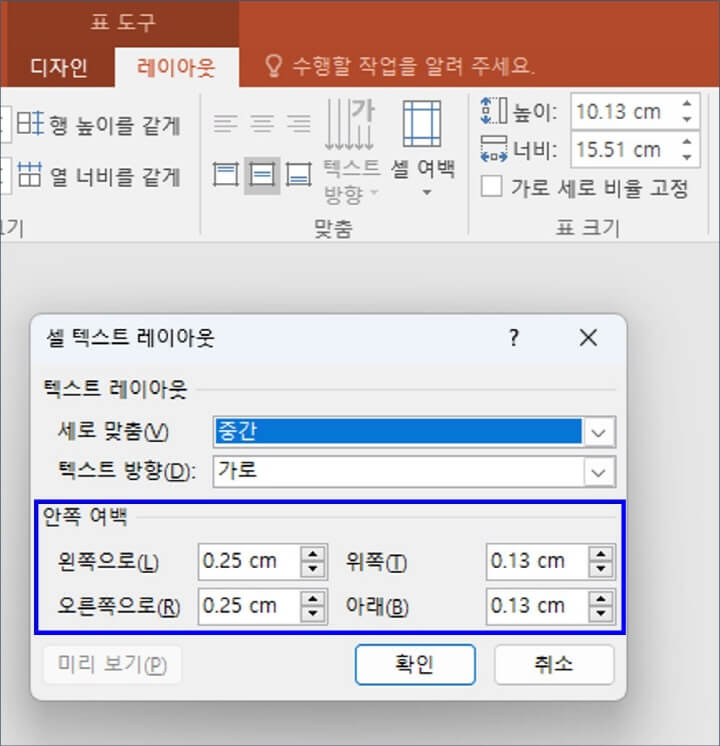This screenshot has width=720, height=746.
Task: Open the 세로 맞춤 combo box
Action: (414, 432)
